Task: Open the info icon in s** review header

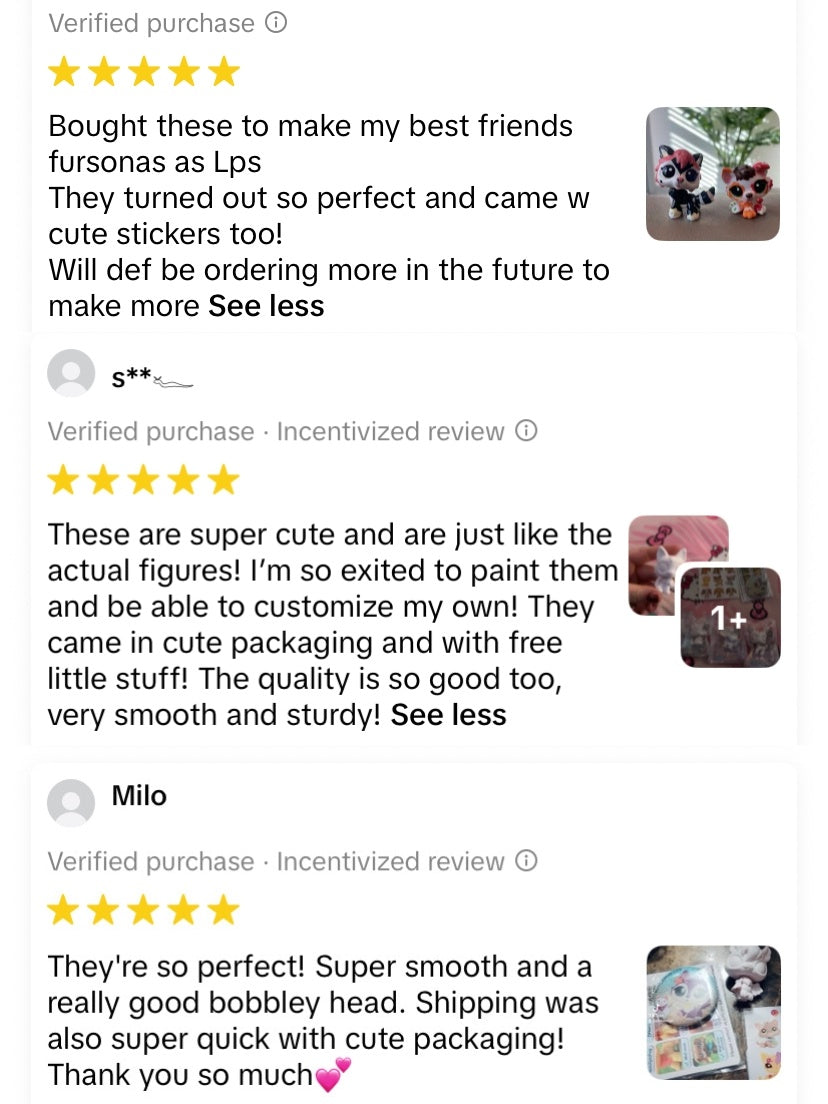Action: (526, 431)
